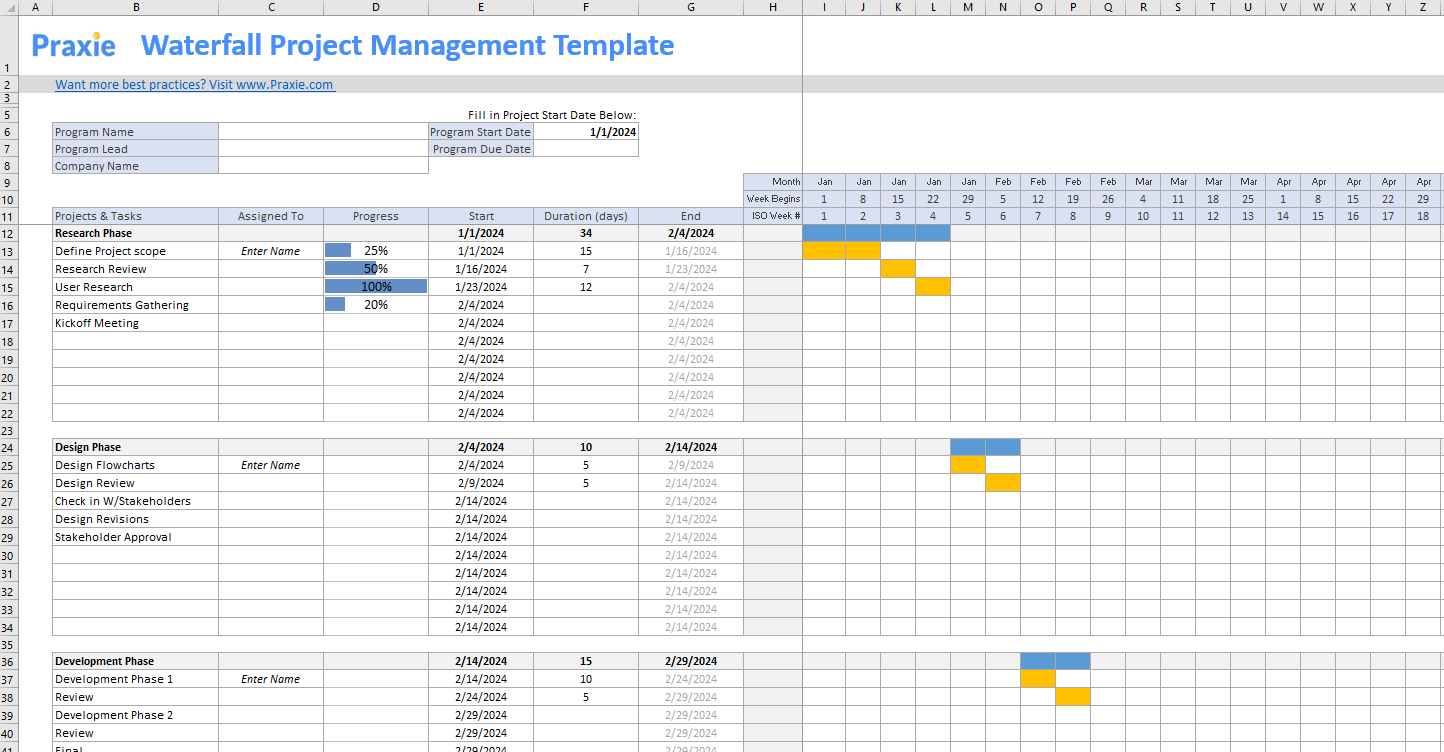1444x752 pixels.
Task: Select the empty Program Due Date cell
Action: point(585,149)
